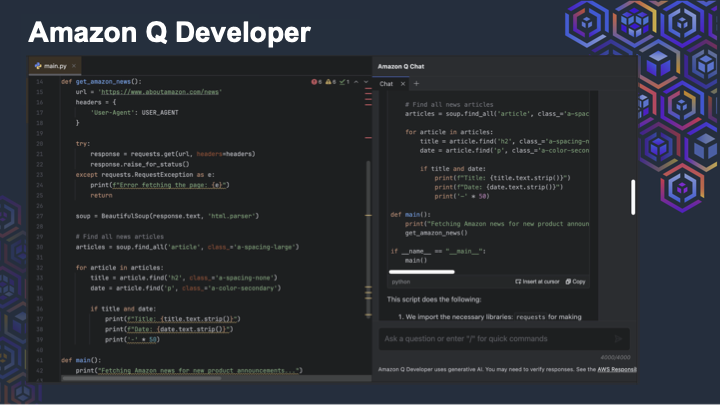This screenshot has height=405, width=720.
Task: Select the main.py editor tab
Action: [55, 66]
